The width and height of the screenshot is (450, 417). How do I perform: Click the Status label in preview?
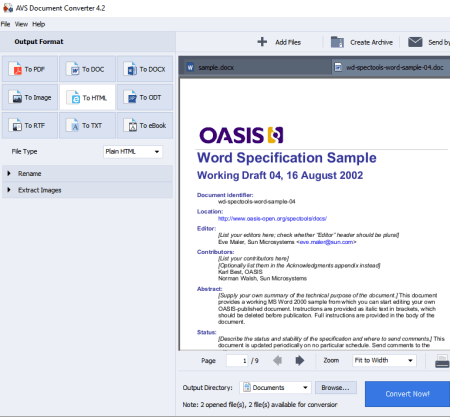[206, 332]
